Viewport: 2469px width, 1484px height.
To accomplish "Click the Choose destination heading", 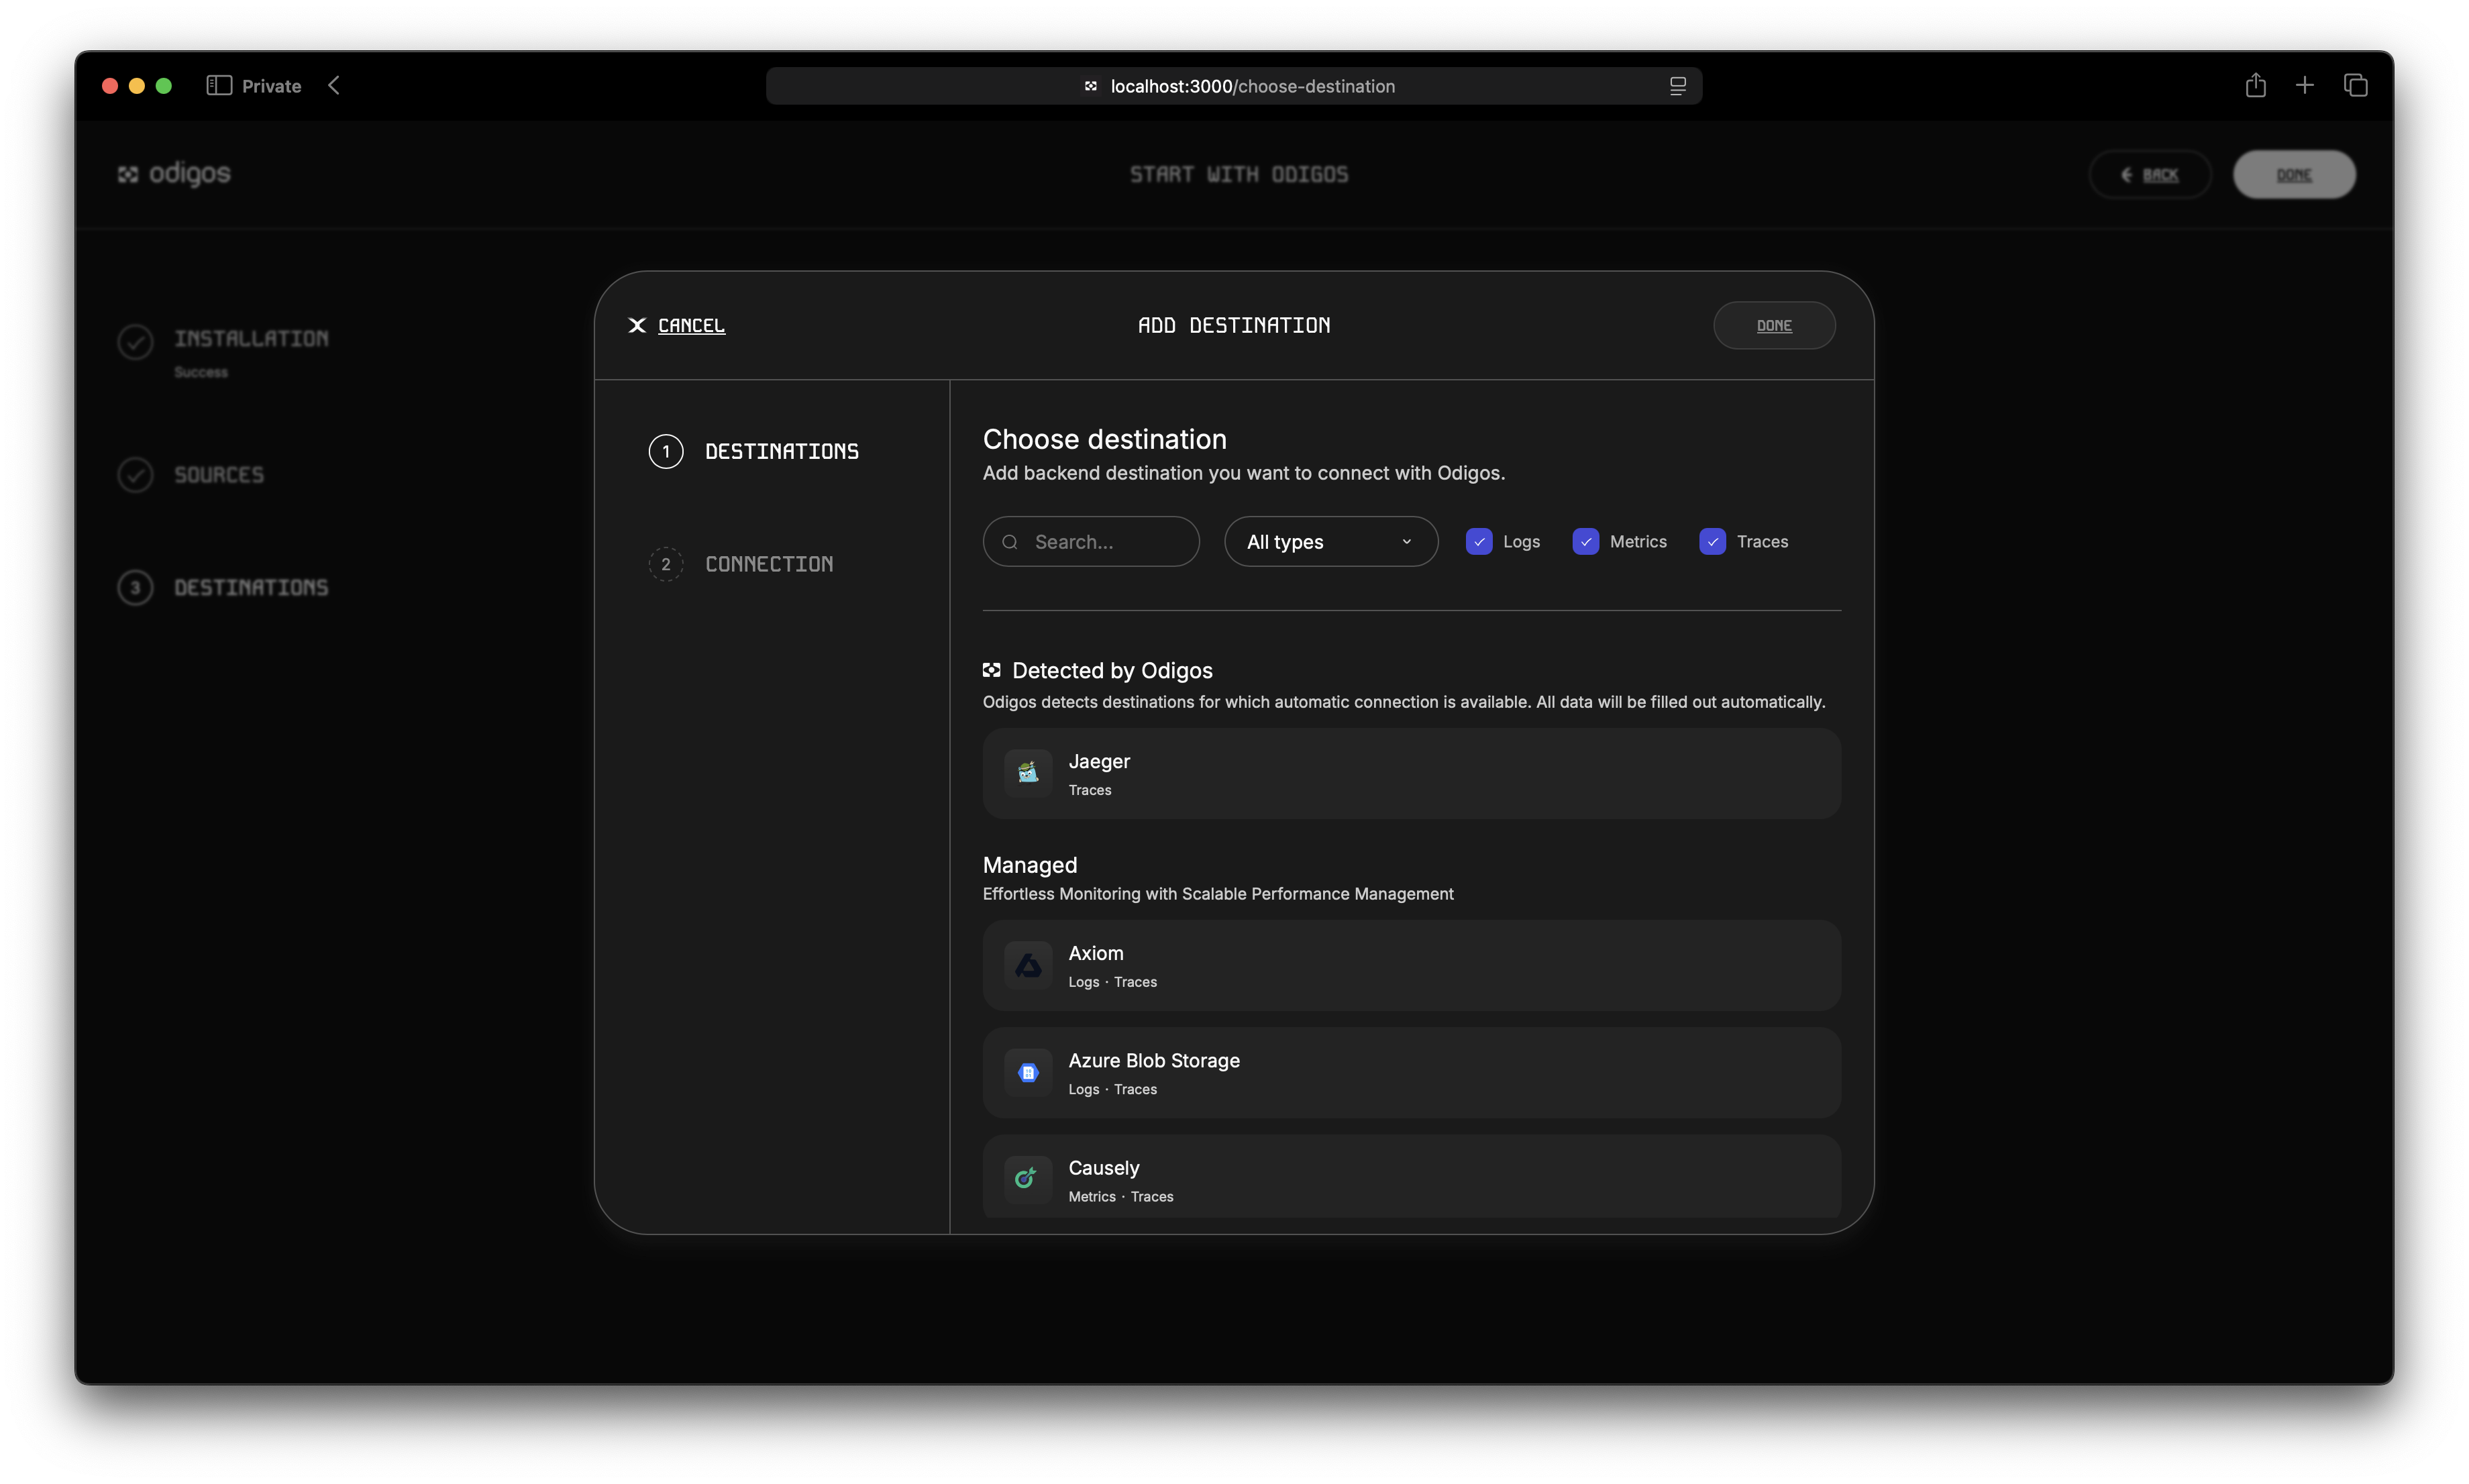I will click(x=1104, y=439).
